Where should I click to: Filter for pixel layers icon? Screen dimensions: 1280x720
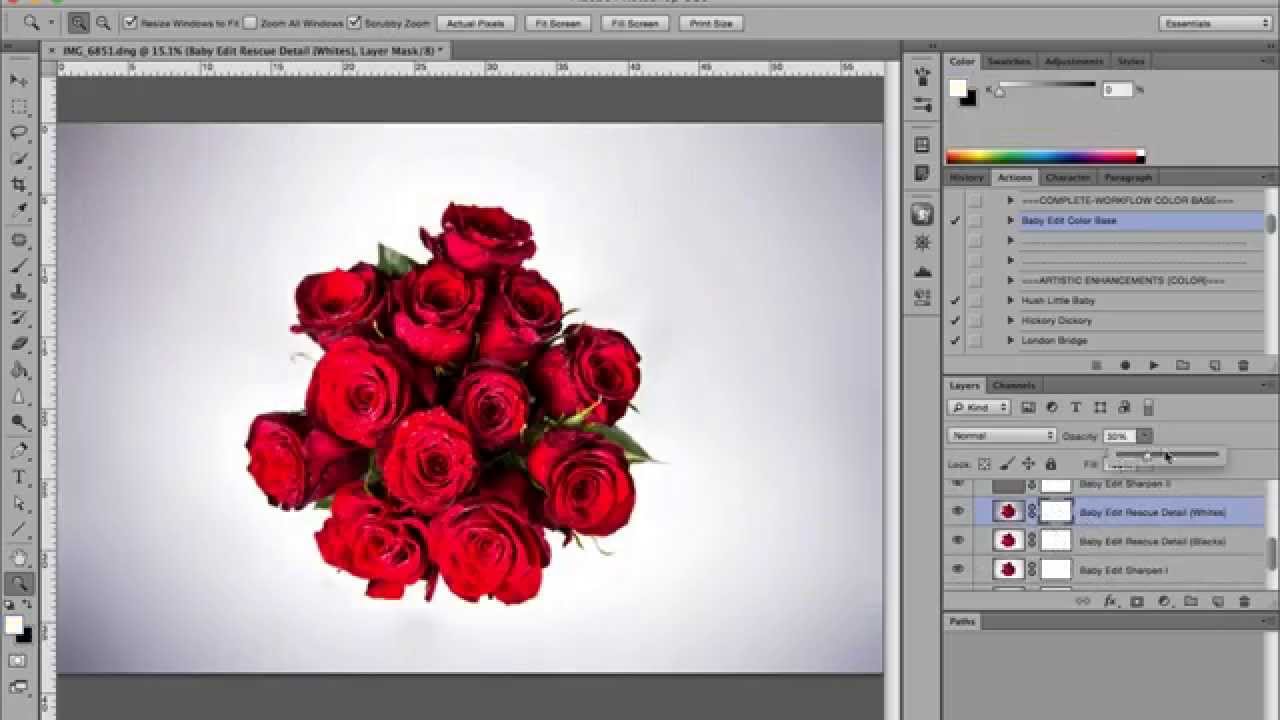(x=1028, y=407)
